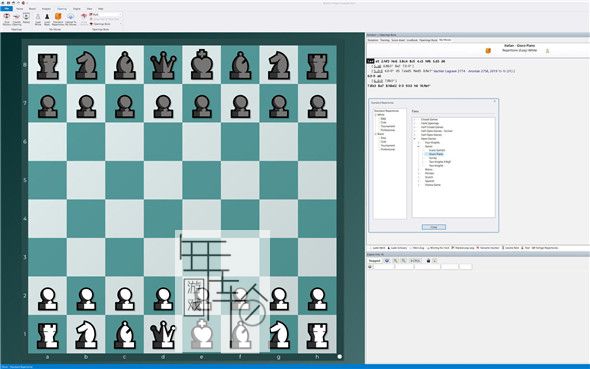Select the white pawn on a2
The height and width of the screenshot is (369, 590).
[48, 299]
